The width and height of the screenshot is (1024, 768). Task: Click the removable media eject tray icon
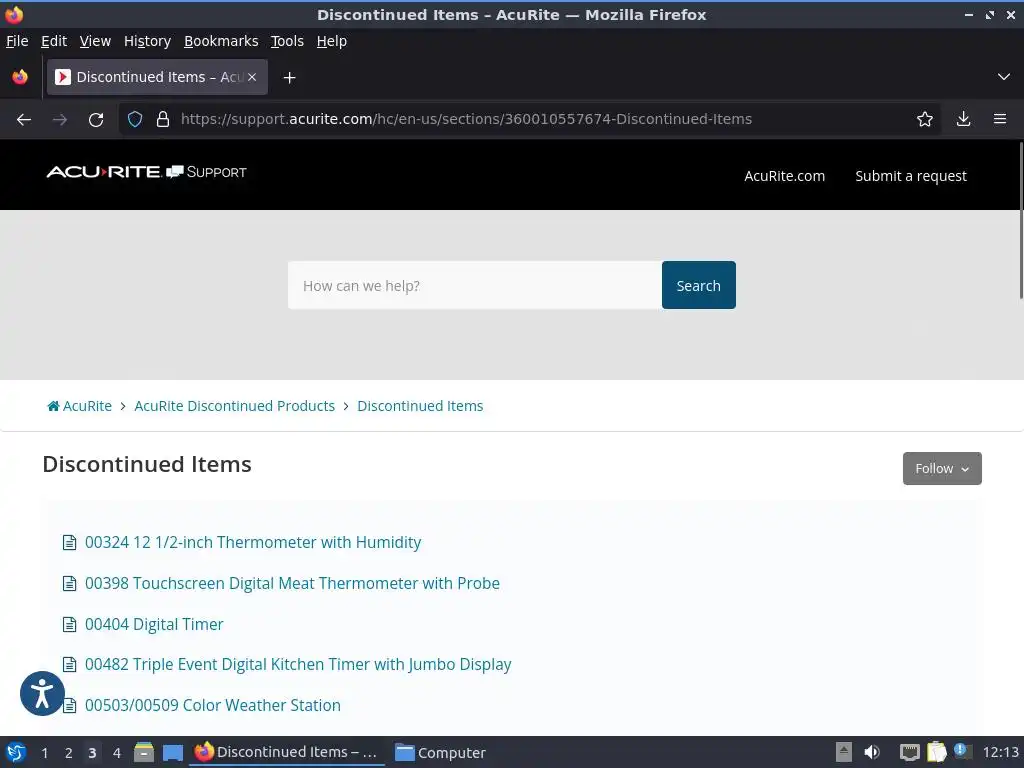coord(844,752)
